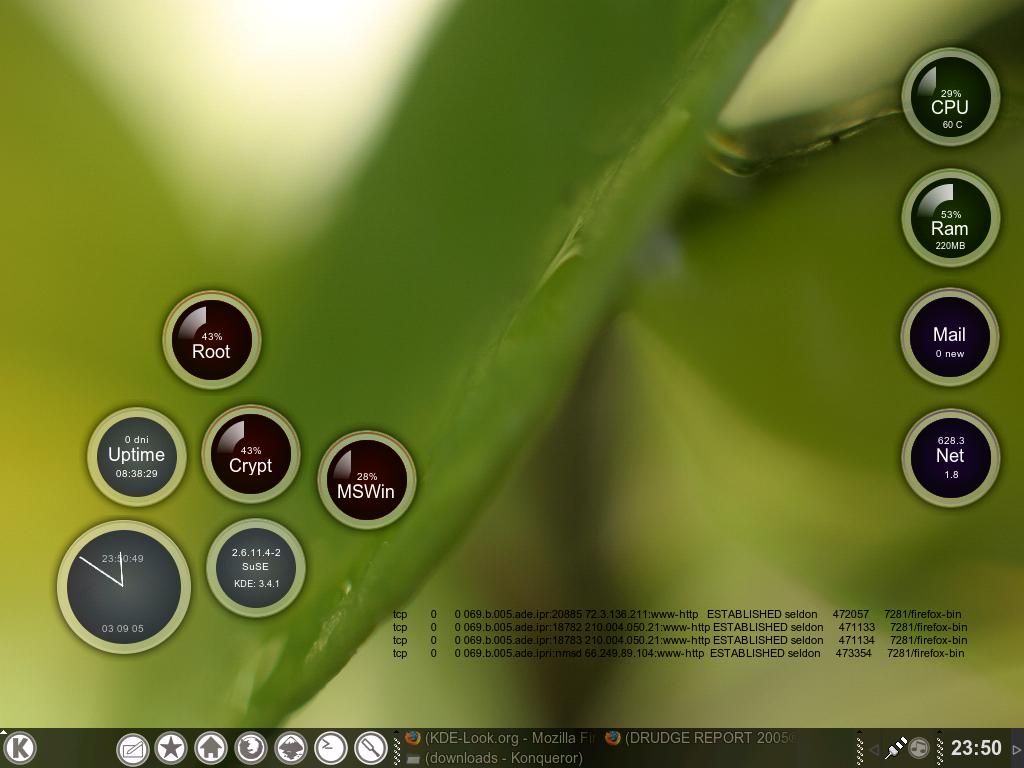Click the tcp line with 72.3.136.211
Screen dimensions: 1024x768
pyautogui.click(x=677, y=614)
